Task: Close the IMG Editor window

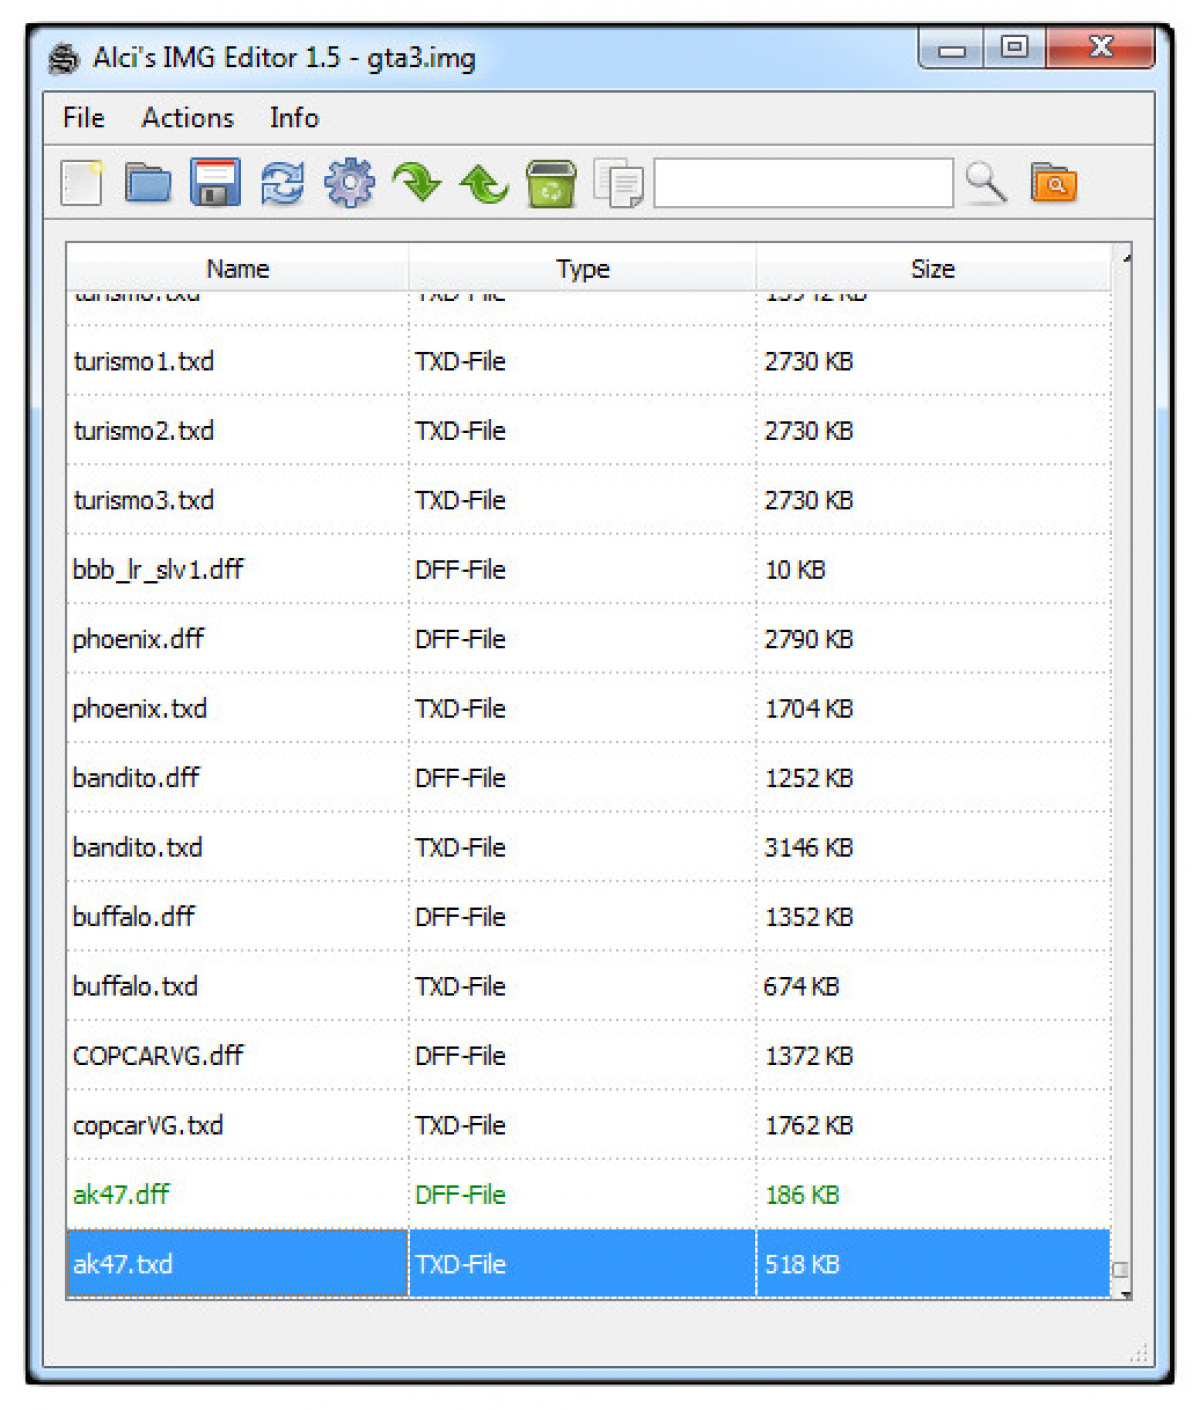Action: click(1100, 47)
